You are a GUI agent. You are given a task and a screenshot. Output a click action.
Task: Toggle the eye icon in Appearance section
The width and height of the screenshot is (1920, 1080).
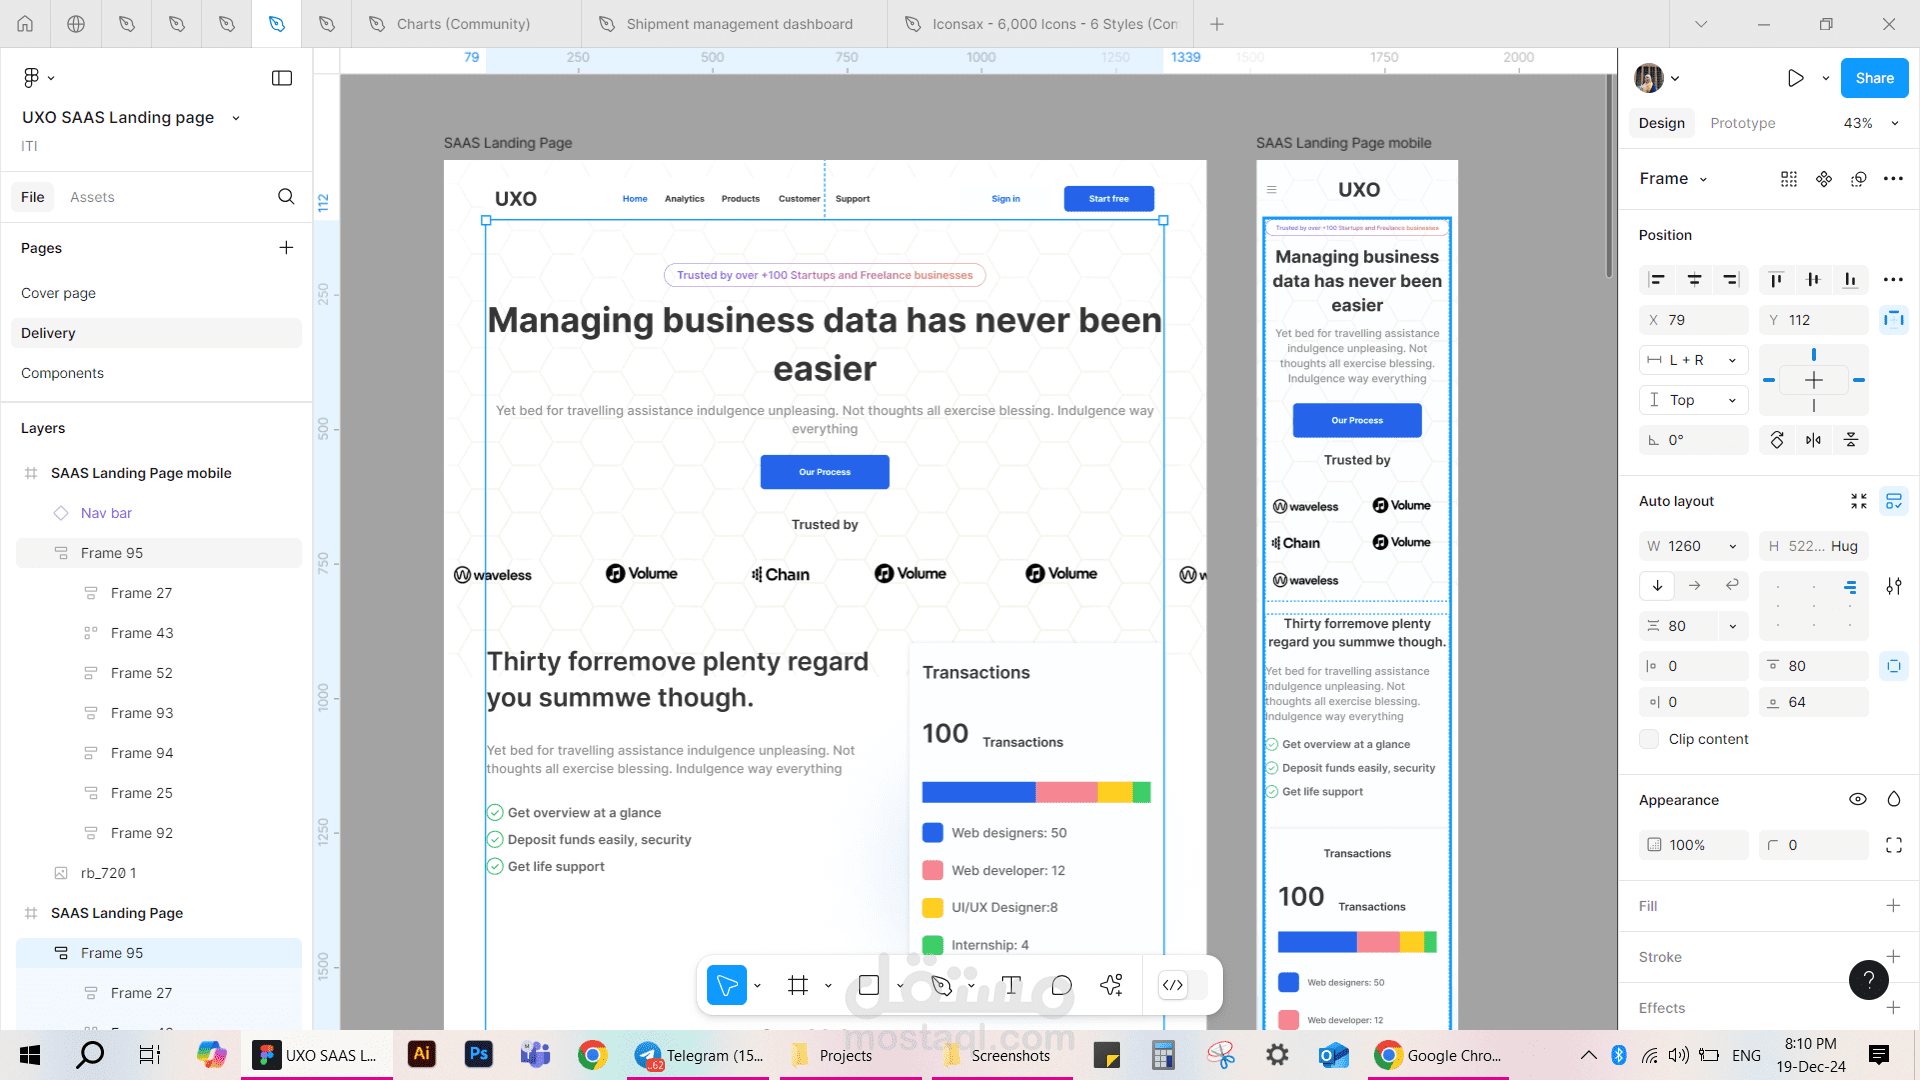click(1857, 800)
